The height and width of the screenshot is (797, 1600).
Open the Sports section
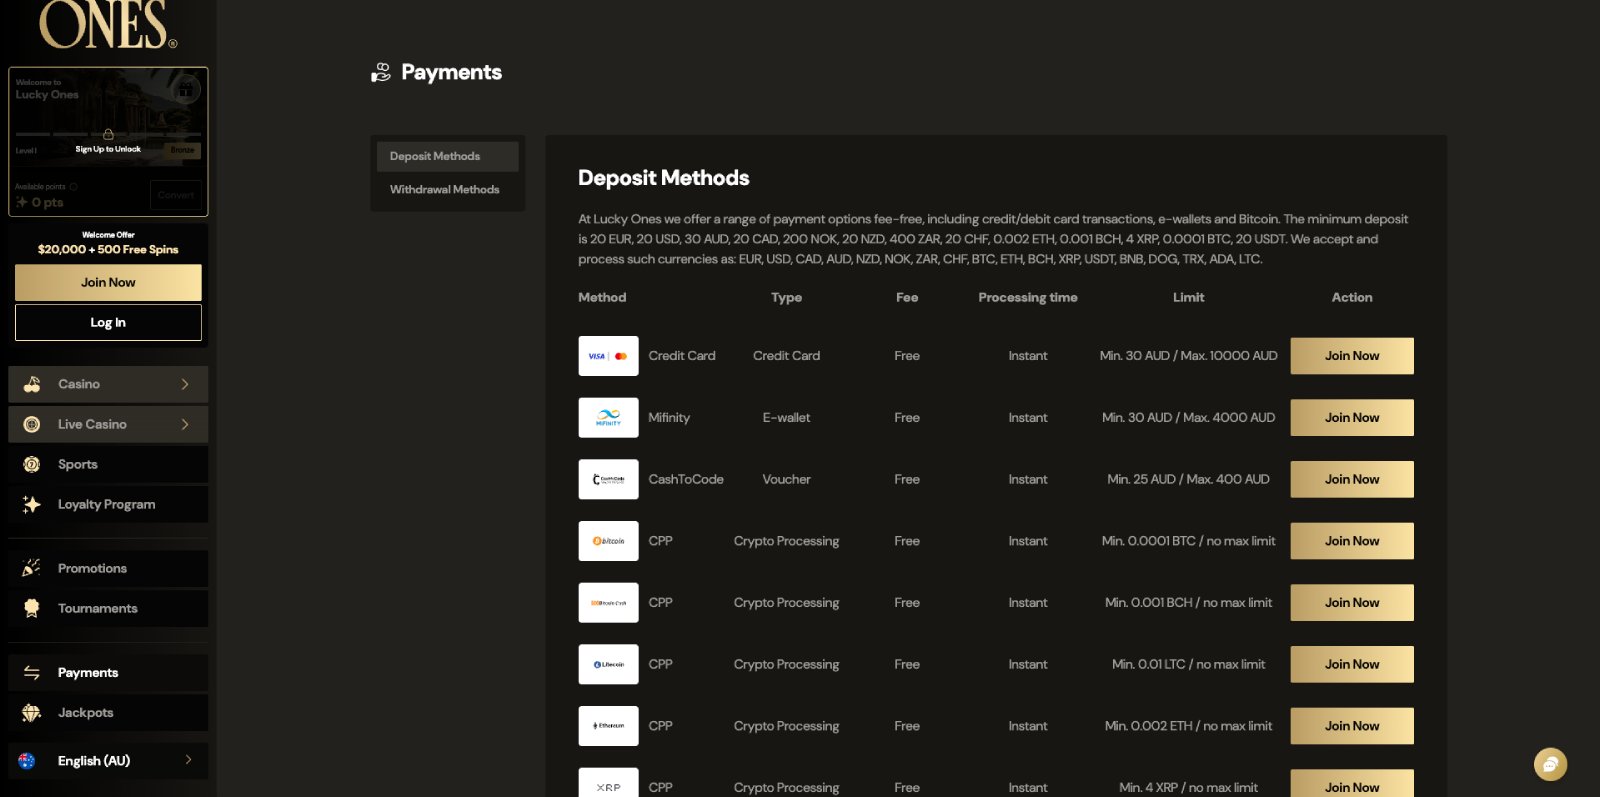tap(108, 464)
